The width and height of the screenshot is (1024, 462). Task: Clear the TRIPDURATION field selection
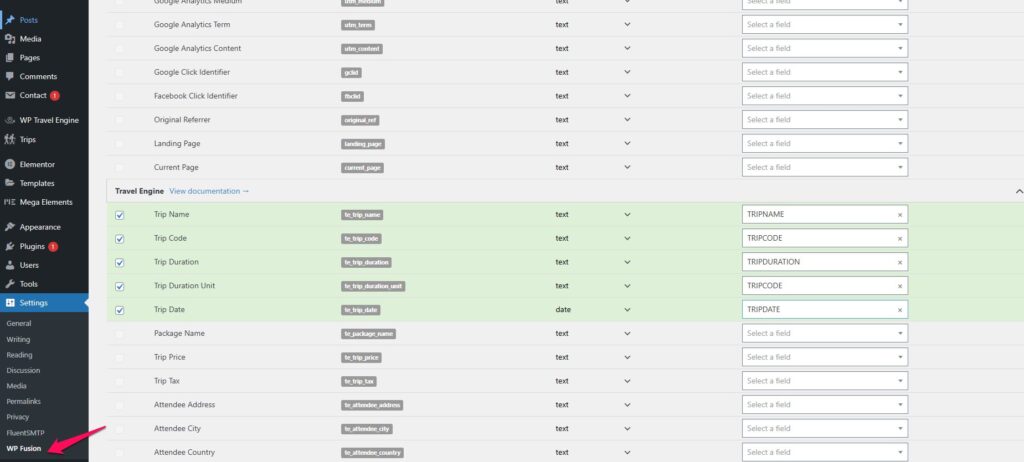click(x=899, y=263)
